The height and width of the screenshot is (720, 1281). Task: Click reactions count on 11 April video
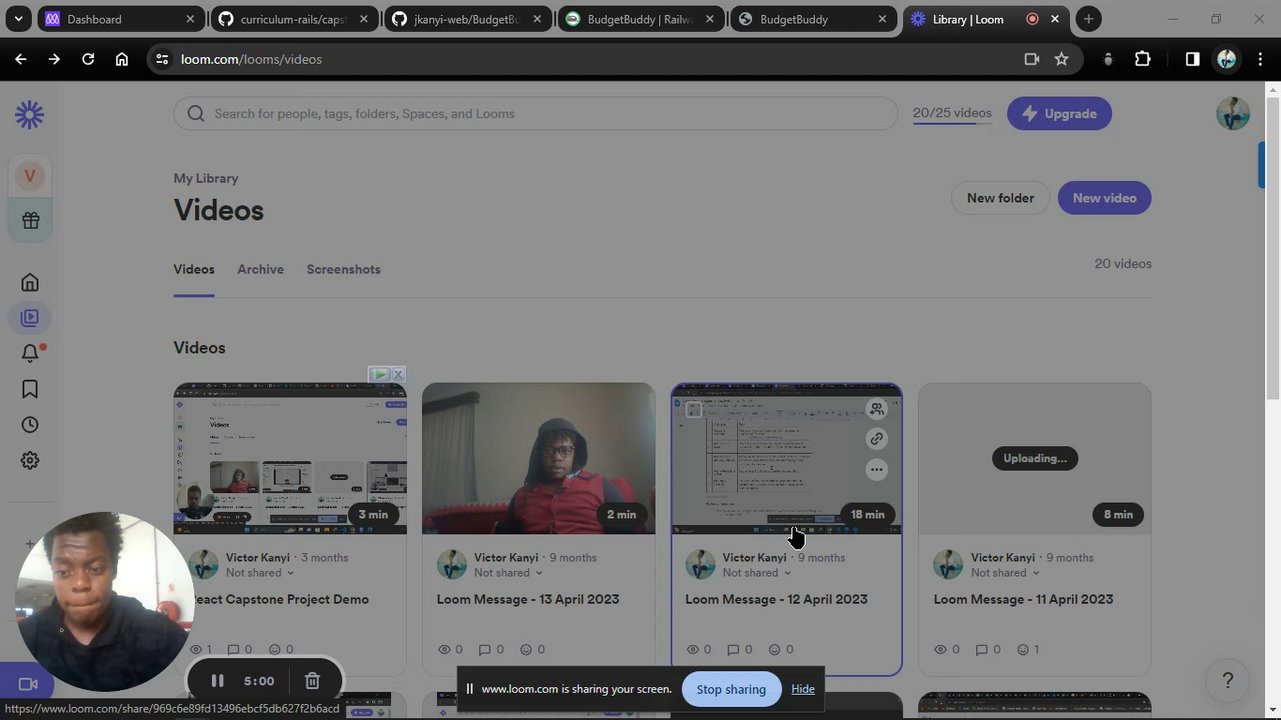pos(1028,650)
